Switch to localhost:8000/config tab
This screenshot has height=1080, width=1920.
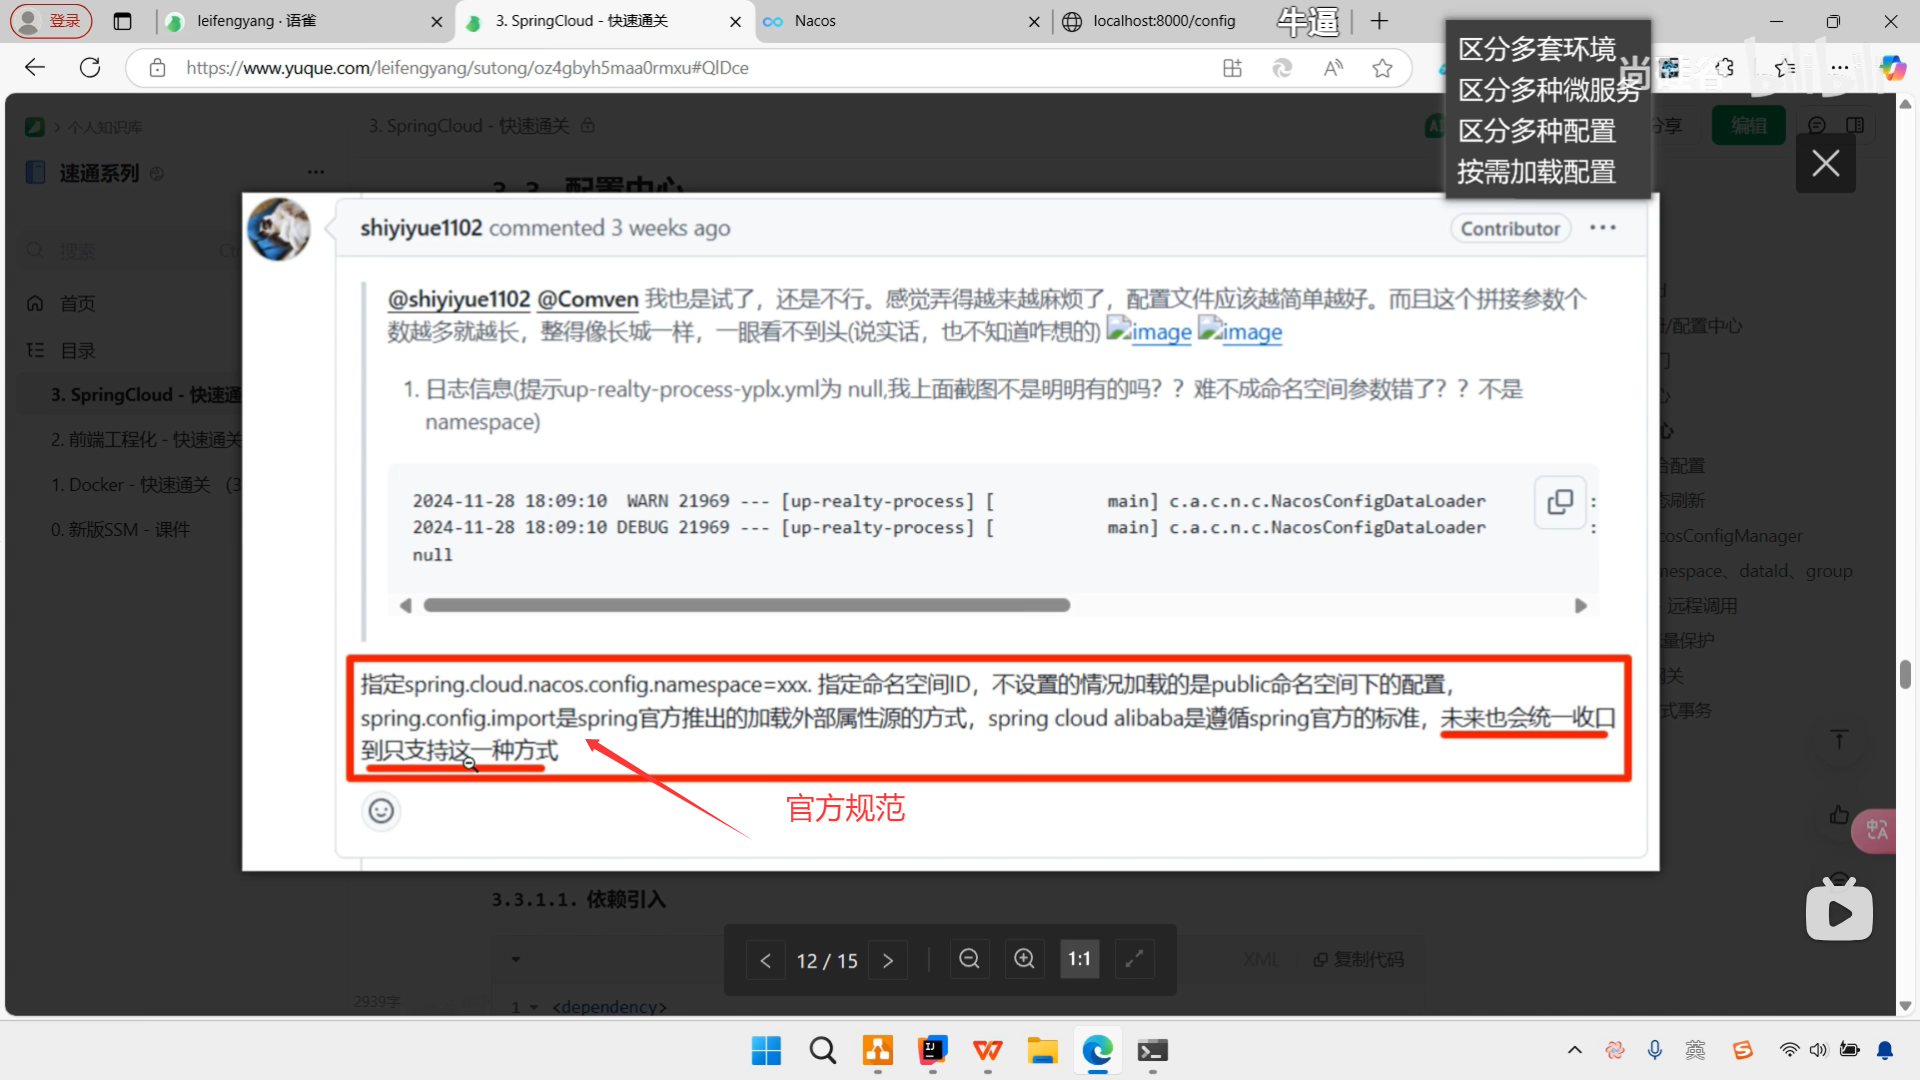(1163, 21)
